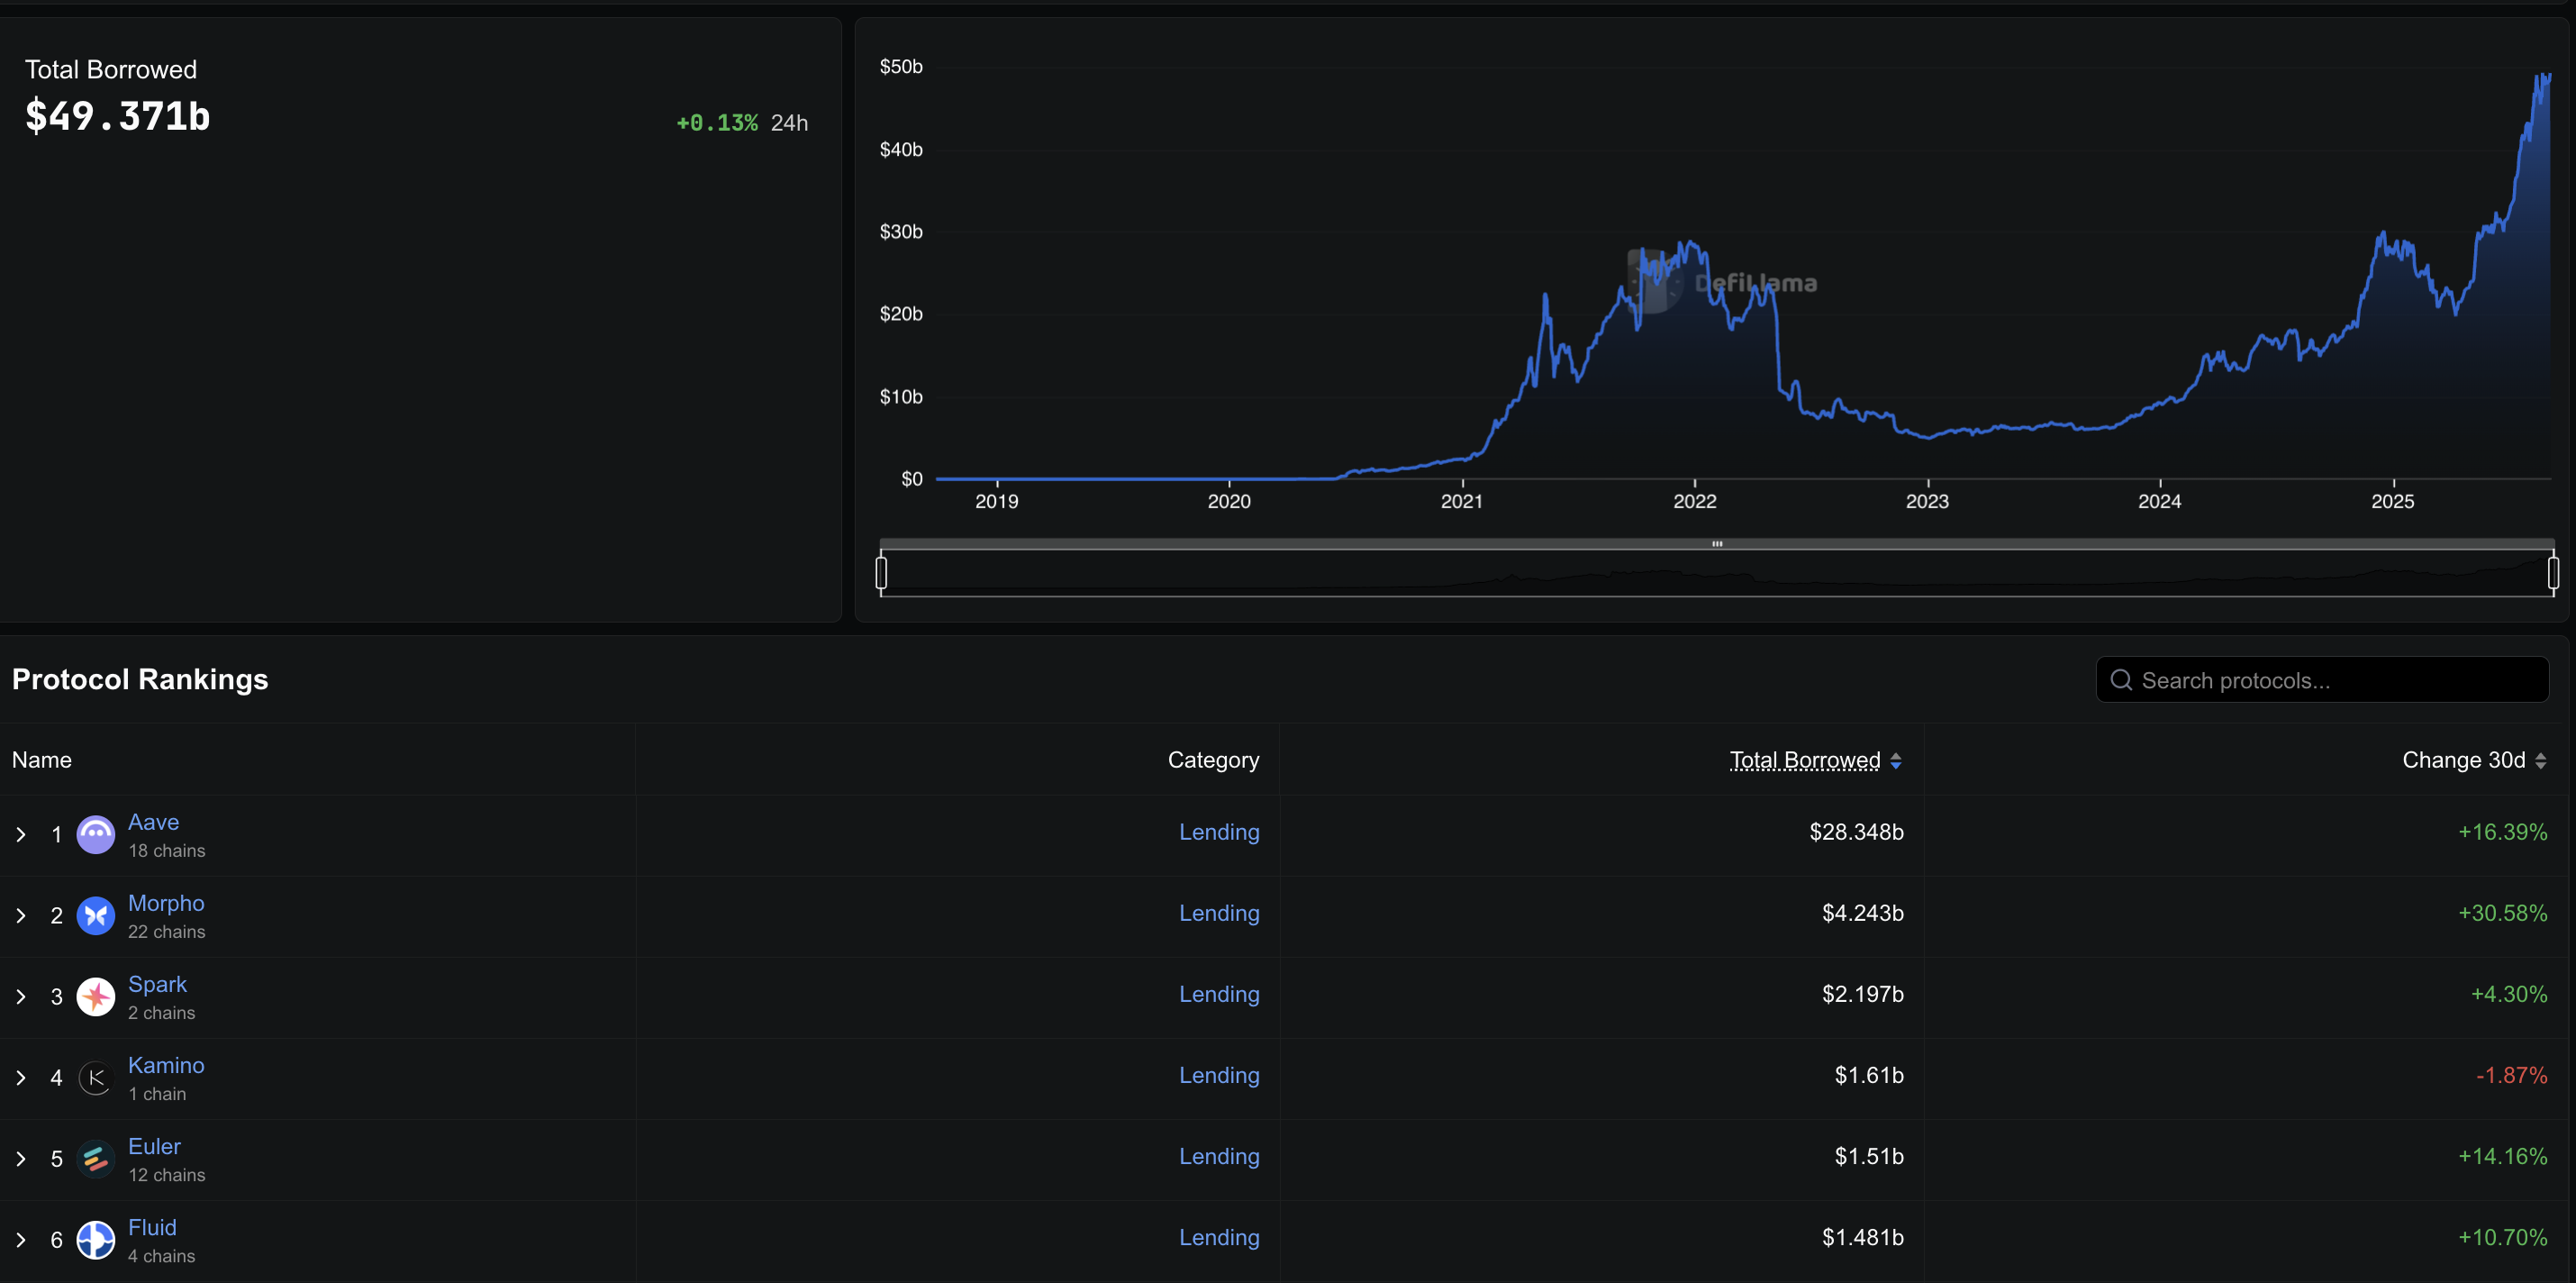
Task: Click the Euler logo
Action: pos(95,1158)
